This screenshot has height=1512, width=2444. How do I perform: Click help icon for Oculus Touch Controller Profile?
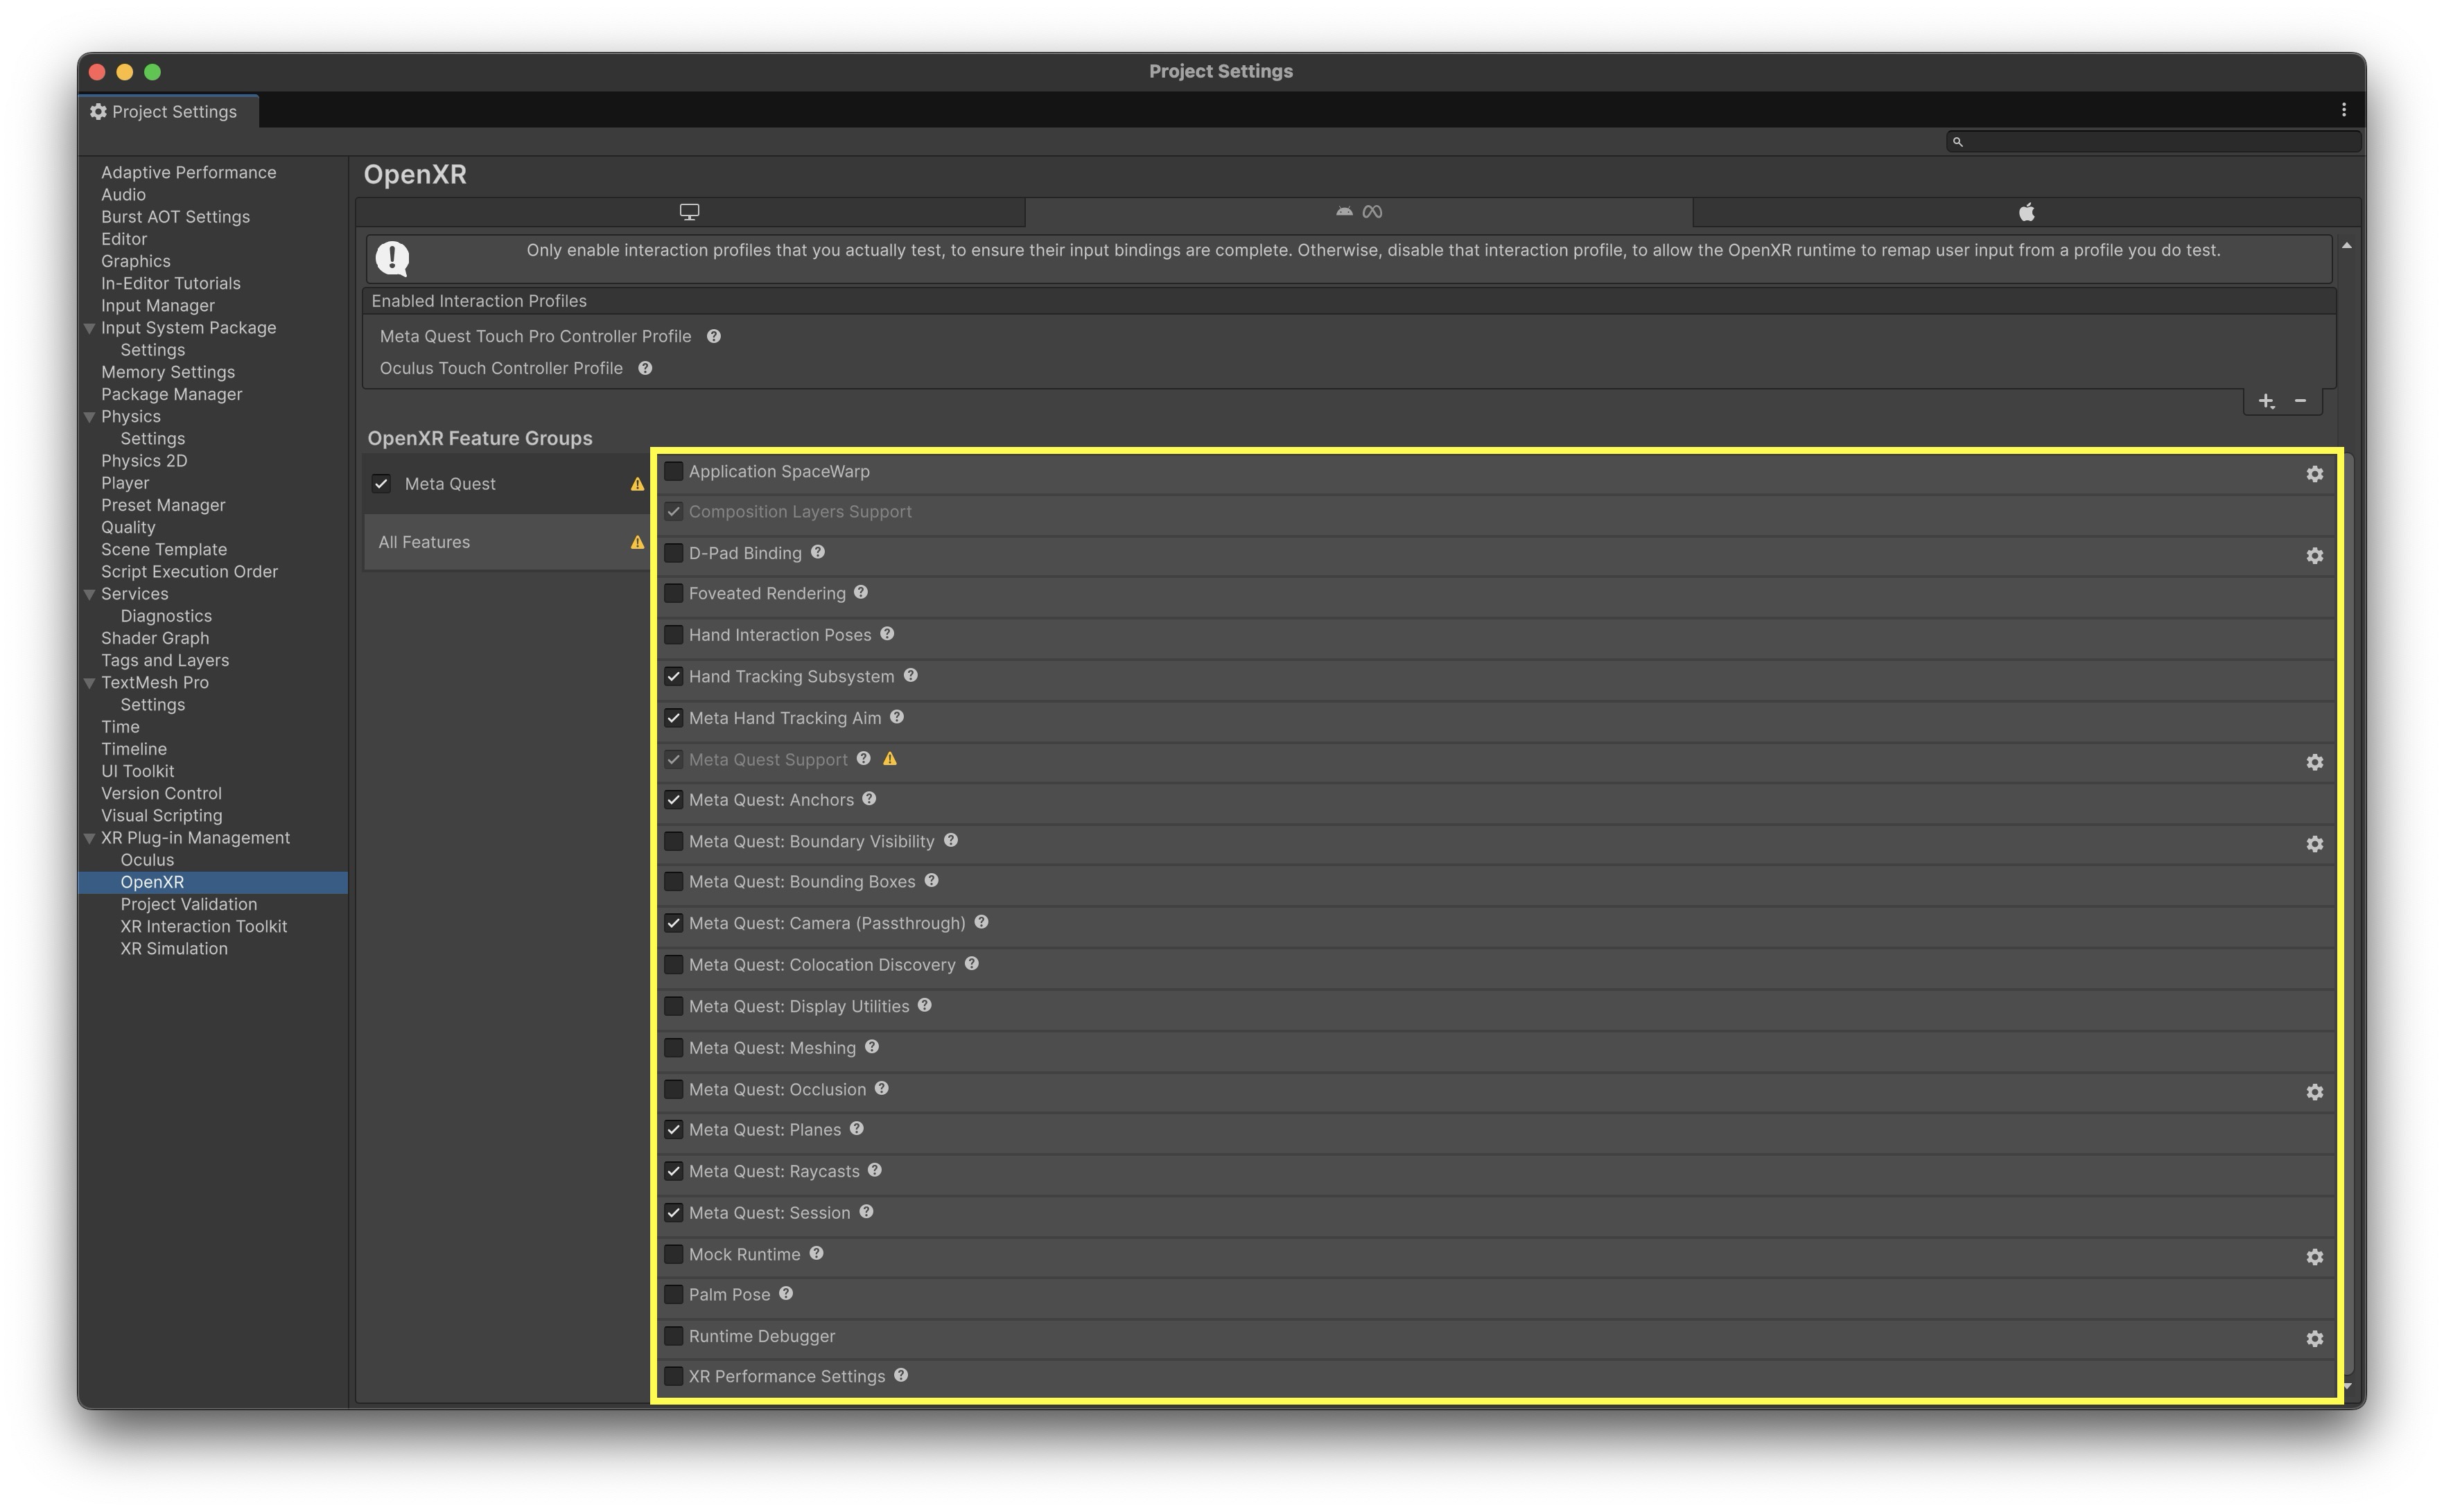(x=645, y=368)
